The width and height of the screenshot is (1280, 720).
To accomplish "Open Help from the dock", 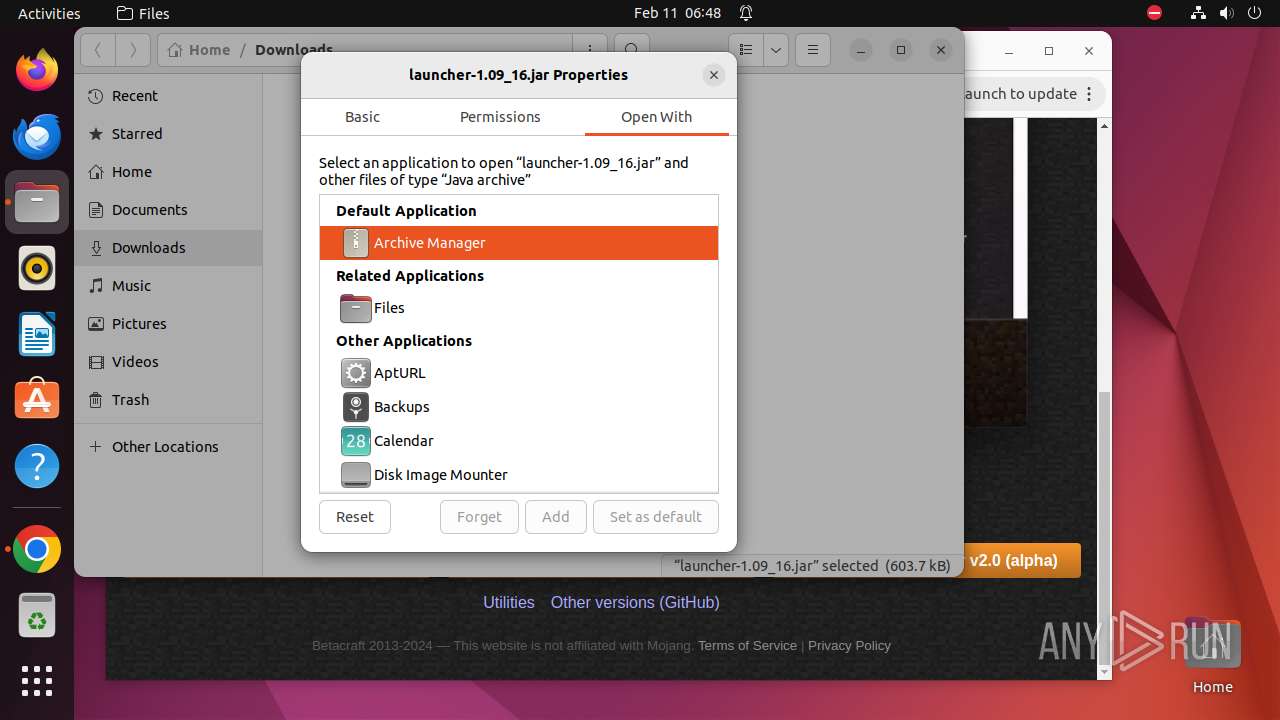I will (x=37, y=466).
